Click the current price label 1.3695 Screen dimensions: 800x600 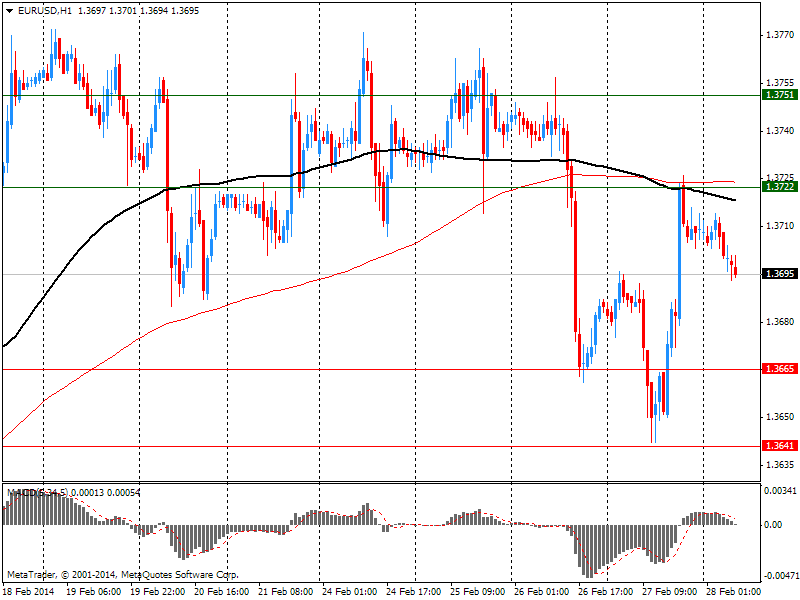point(779,274)
